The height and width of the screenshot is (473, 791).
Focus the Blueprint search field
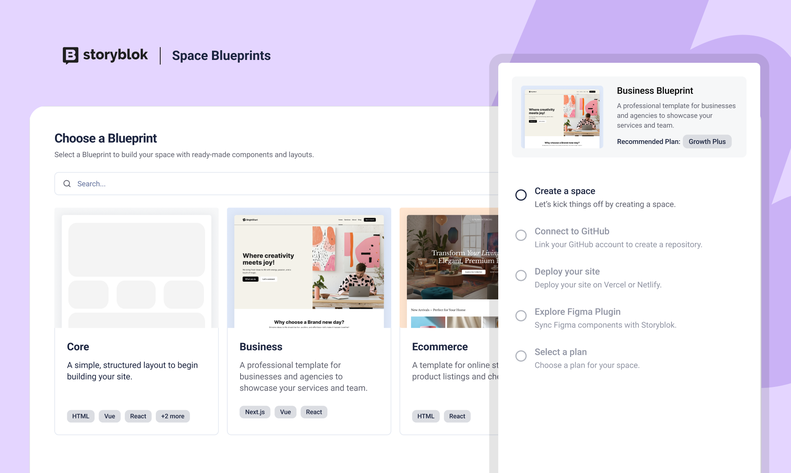pos(276,184)
